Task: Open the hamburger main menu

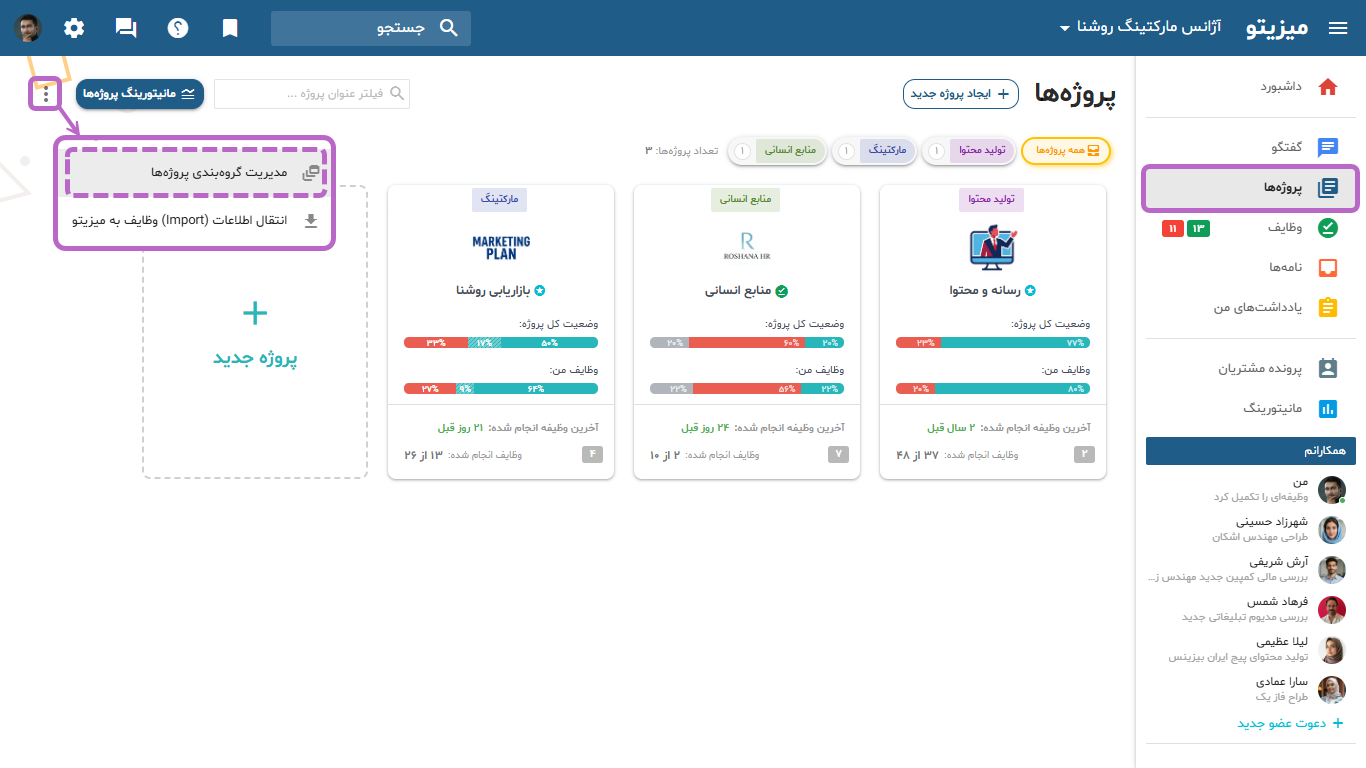Action: (1338, 28)
